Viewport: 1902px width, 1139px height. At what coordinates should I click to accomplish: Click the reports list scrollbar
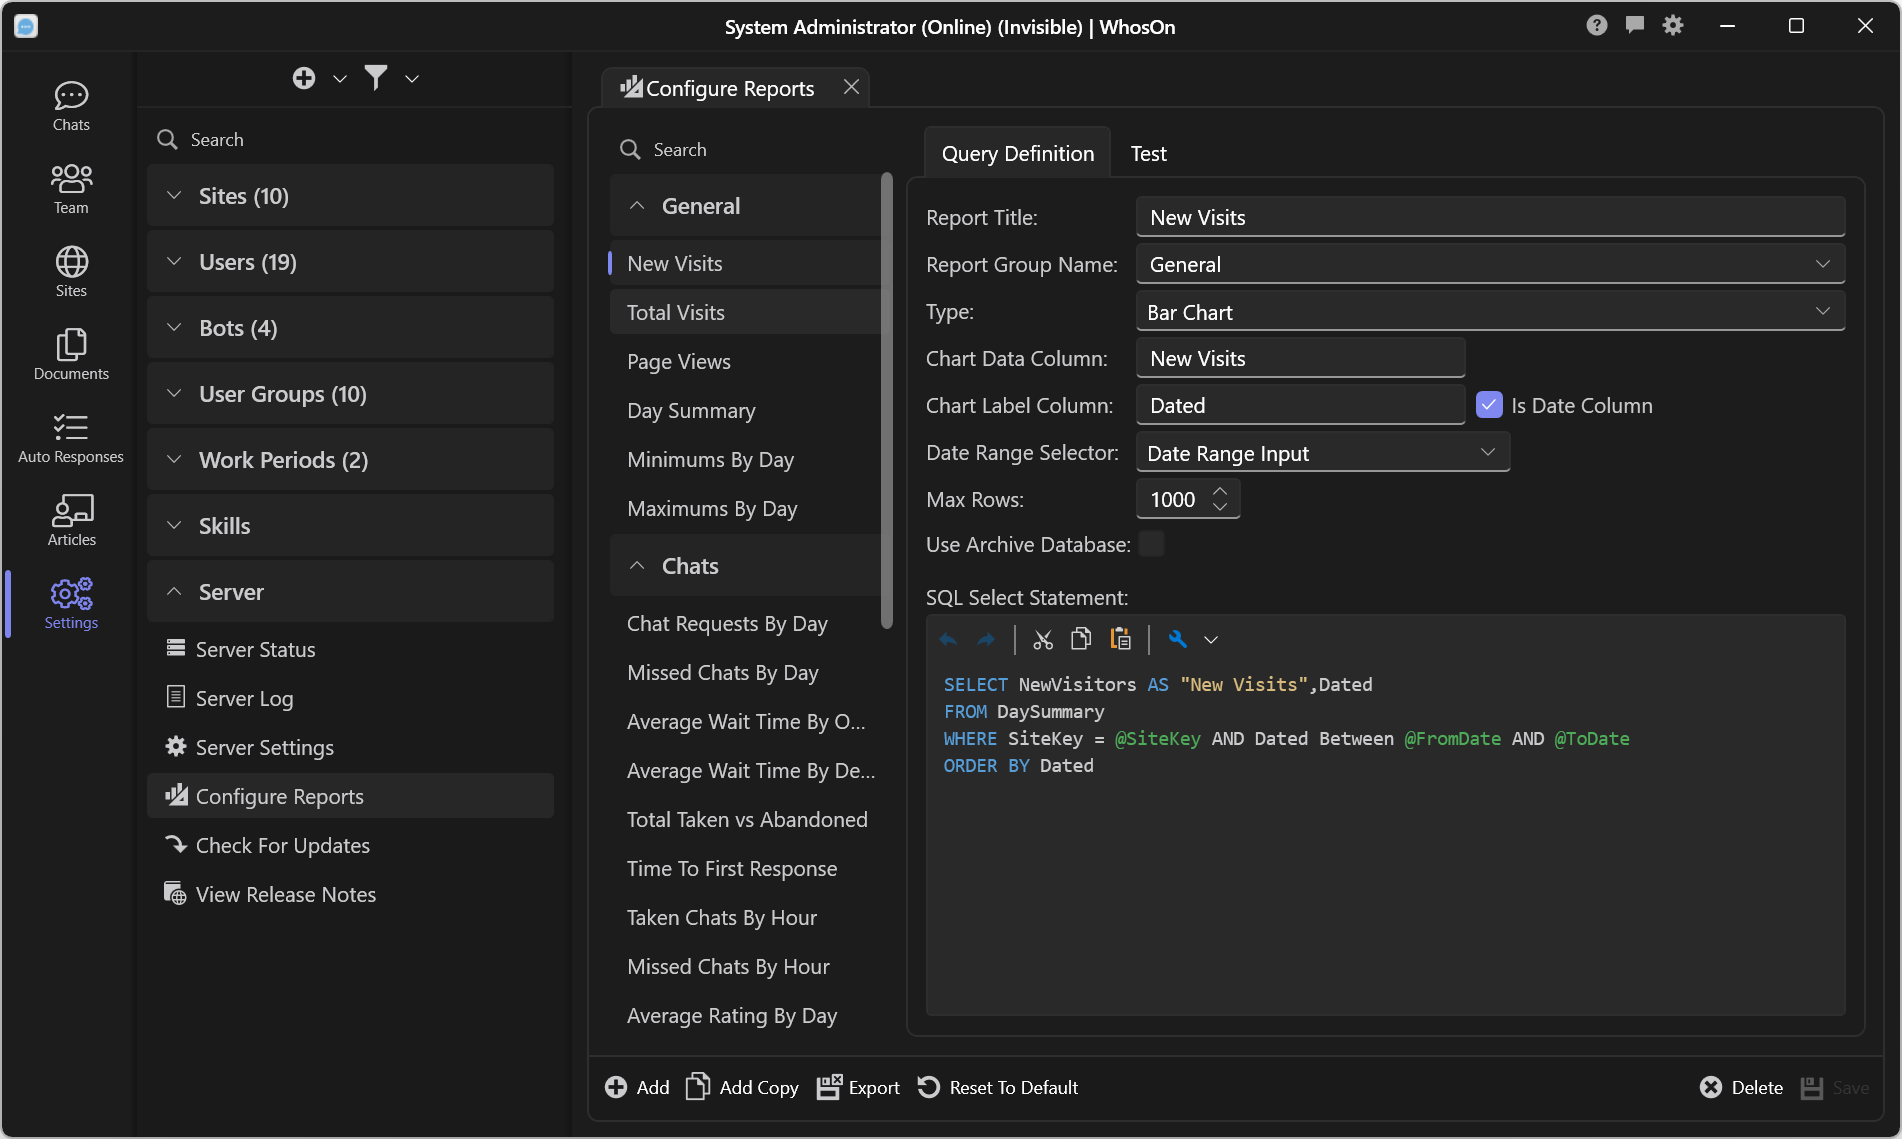[886, 400]
